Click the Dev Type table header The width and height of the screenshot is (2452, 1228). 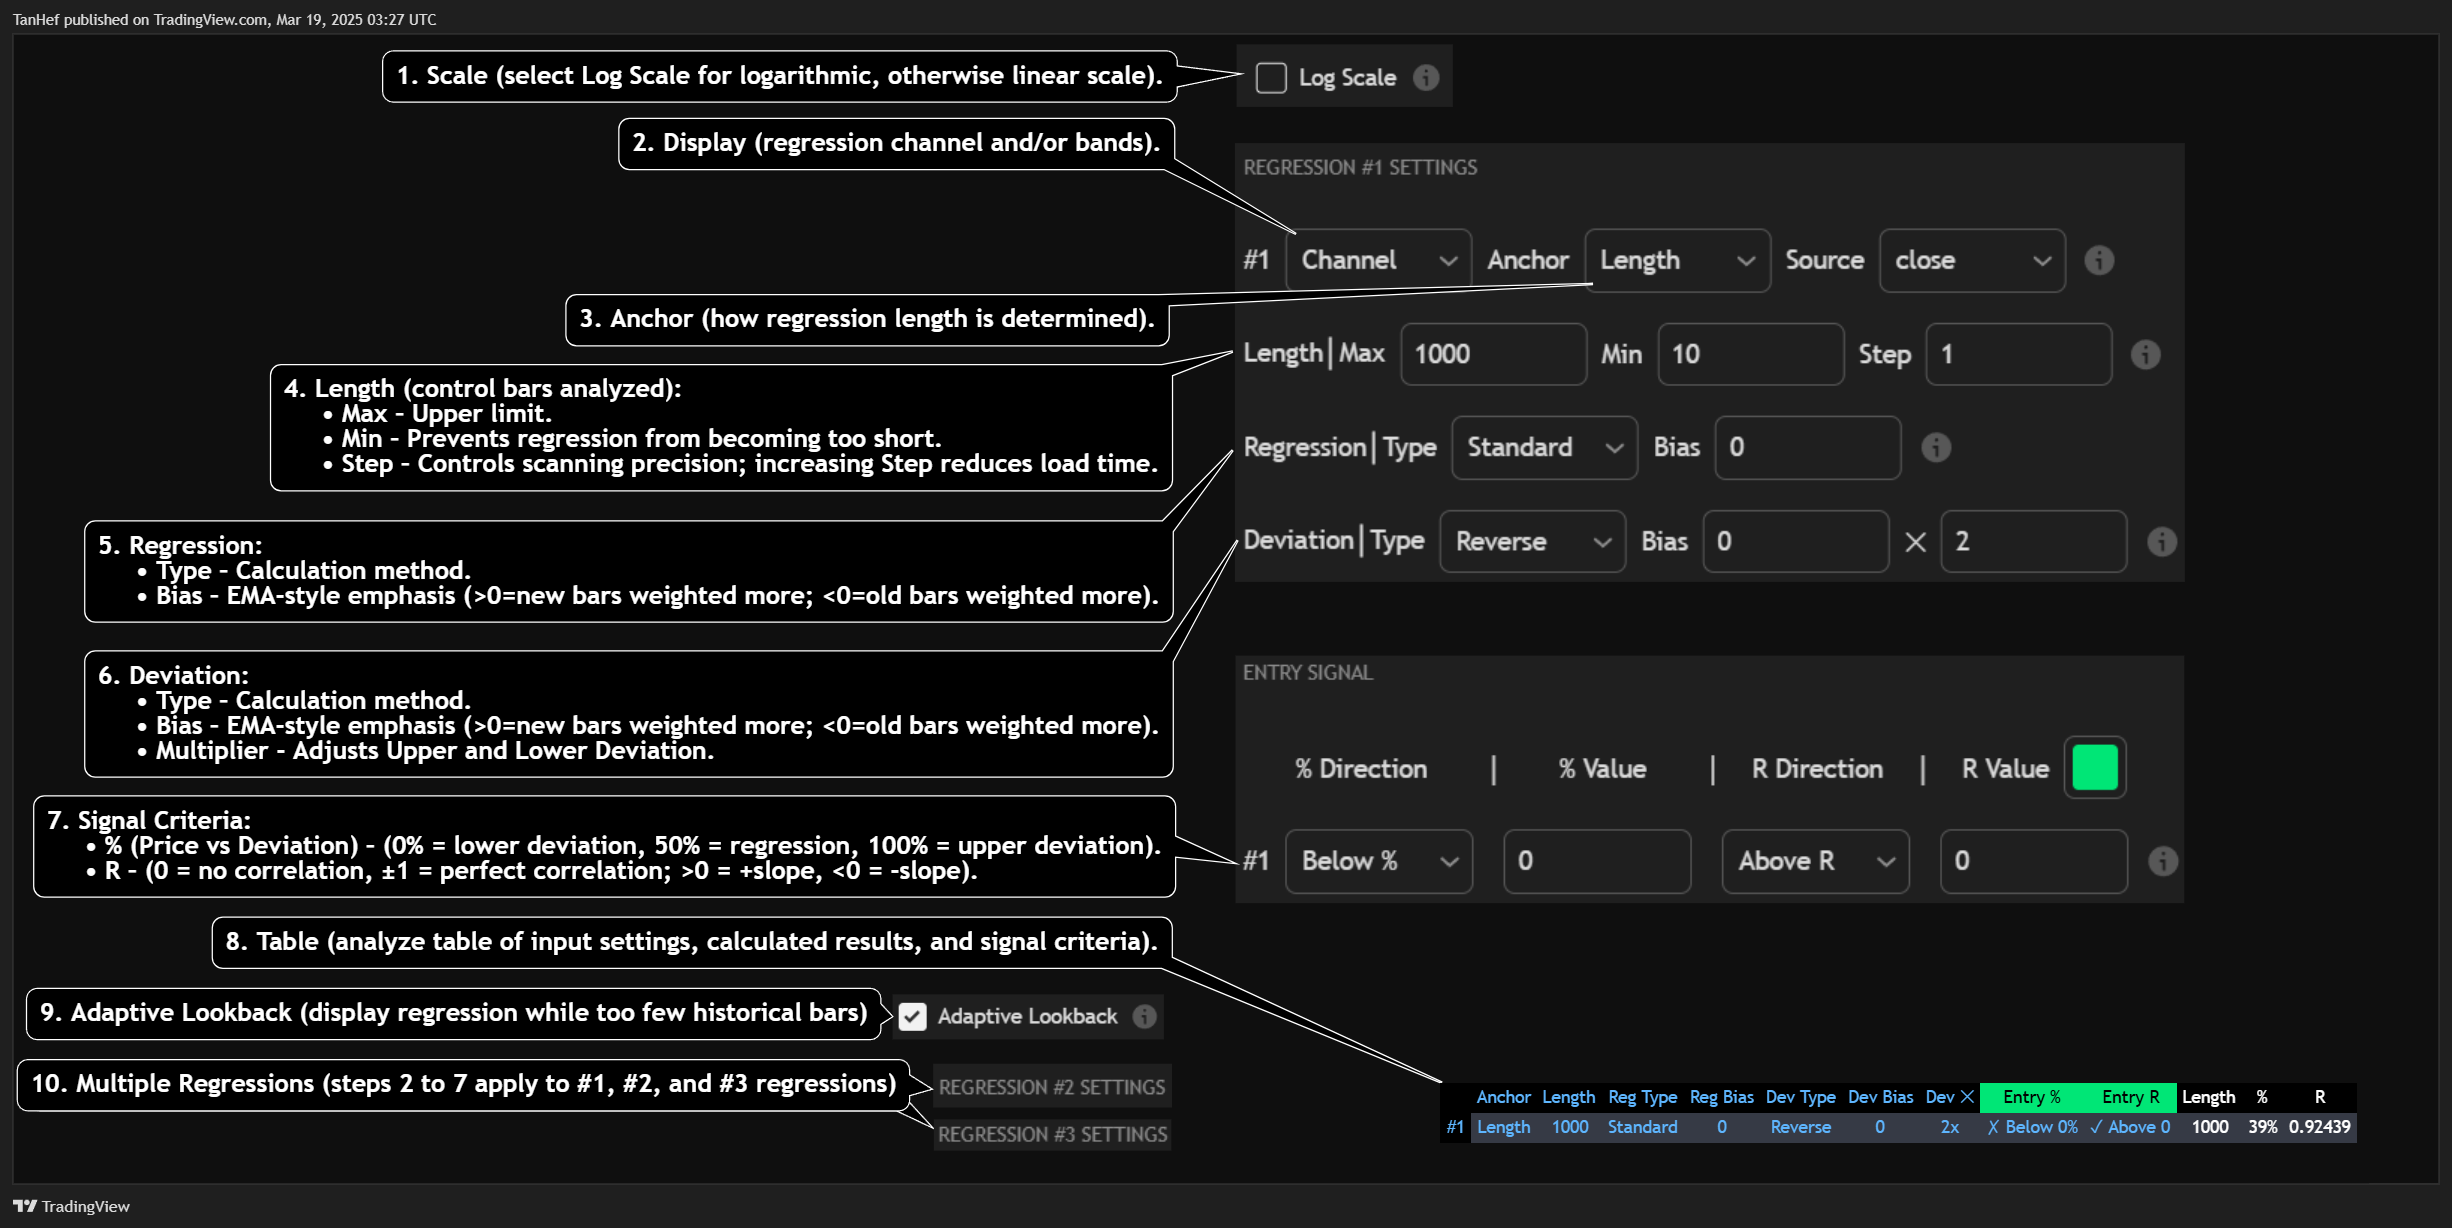click(1800, 1097)
